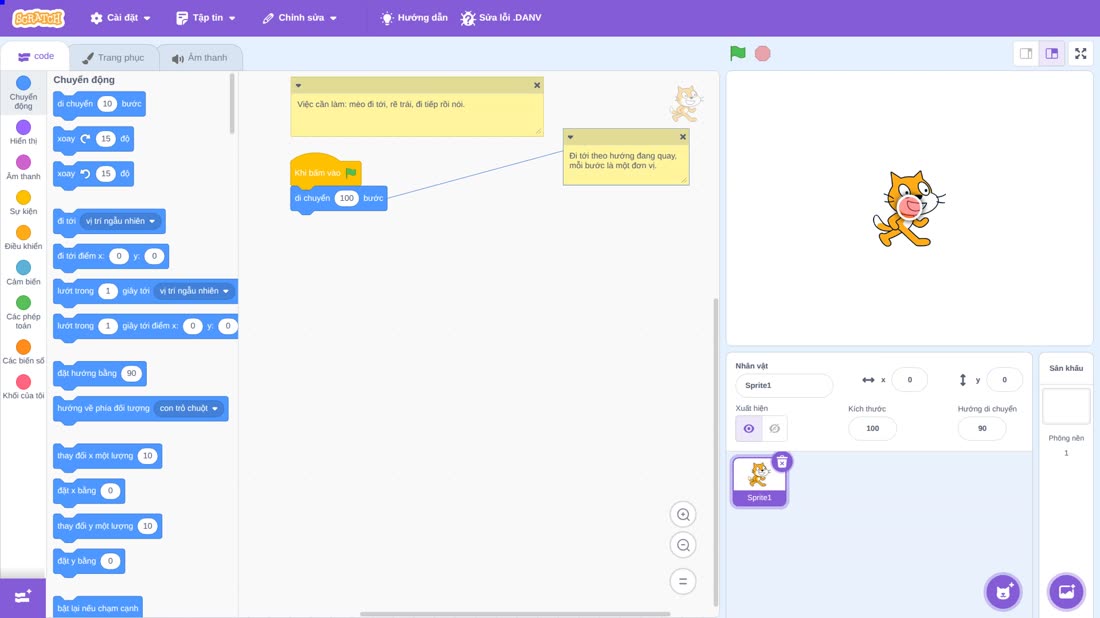
Task: Click the Scratch logo
Action: (x=39, y=18)
